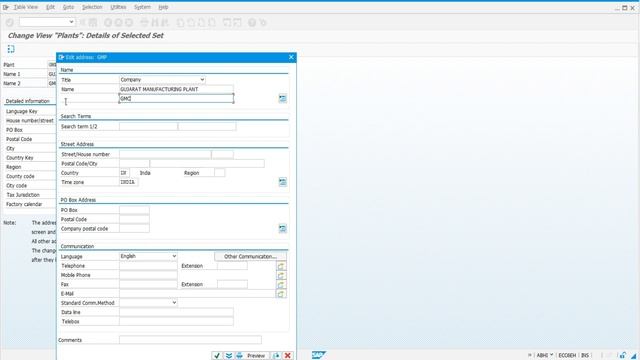Screen dimensions: 640x360
Task: Click the greyed Help question-mark toolbar icon
Action: coord(252,22)
